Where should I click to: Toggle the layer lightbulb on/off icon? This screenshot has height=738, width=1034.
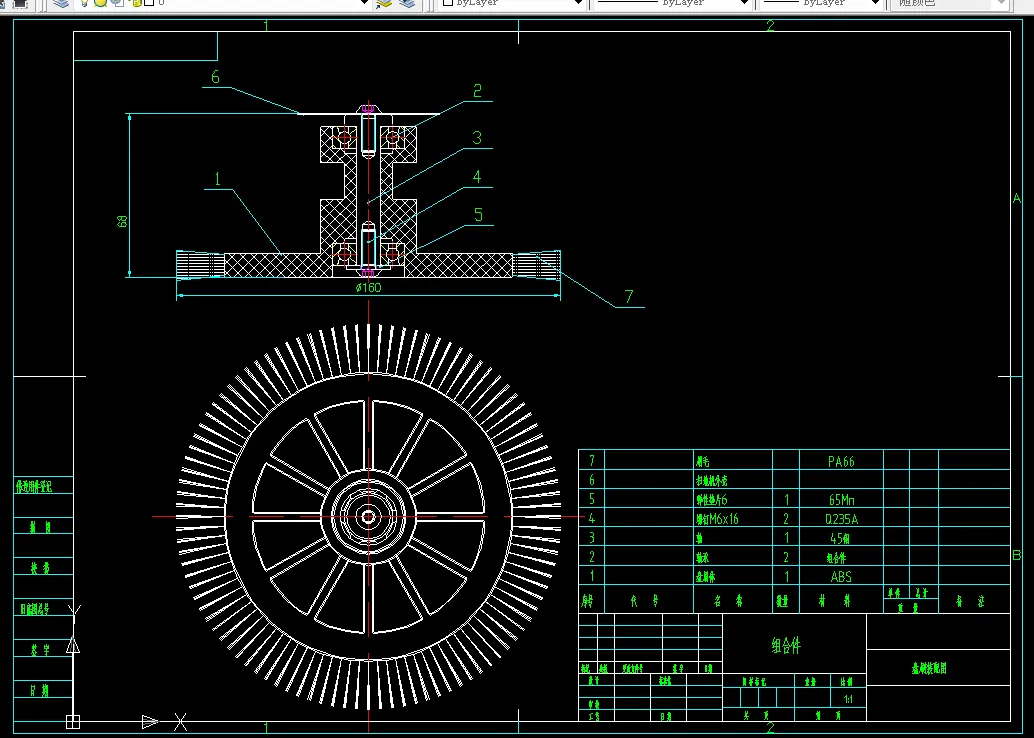click(x=84, y=3)
